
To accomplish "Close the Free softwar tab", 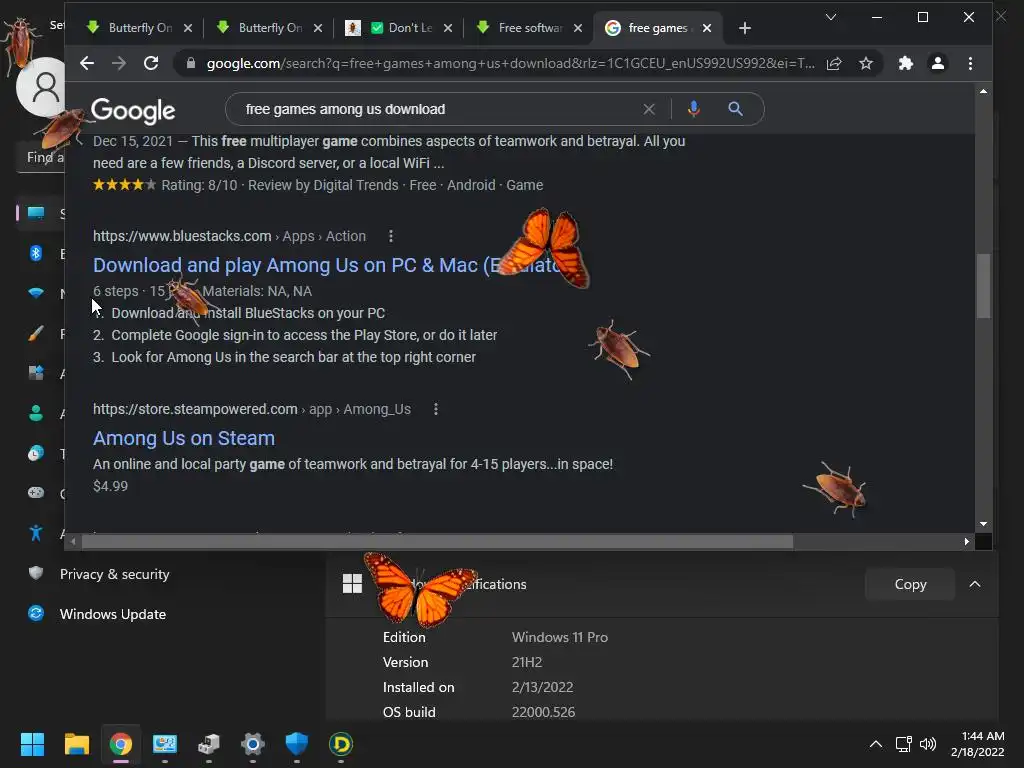I will [578, 28].
